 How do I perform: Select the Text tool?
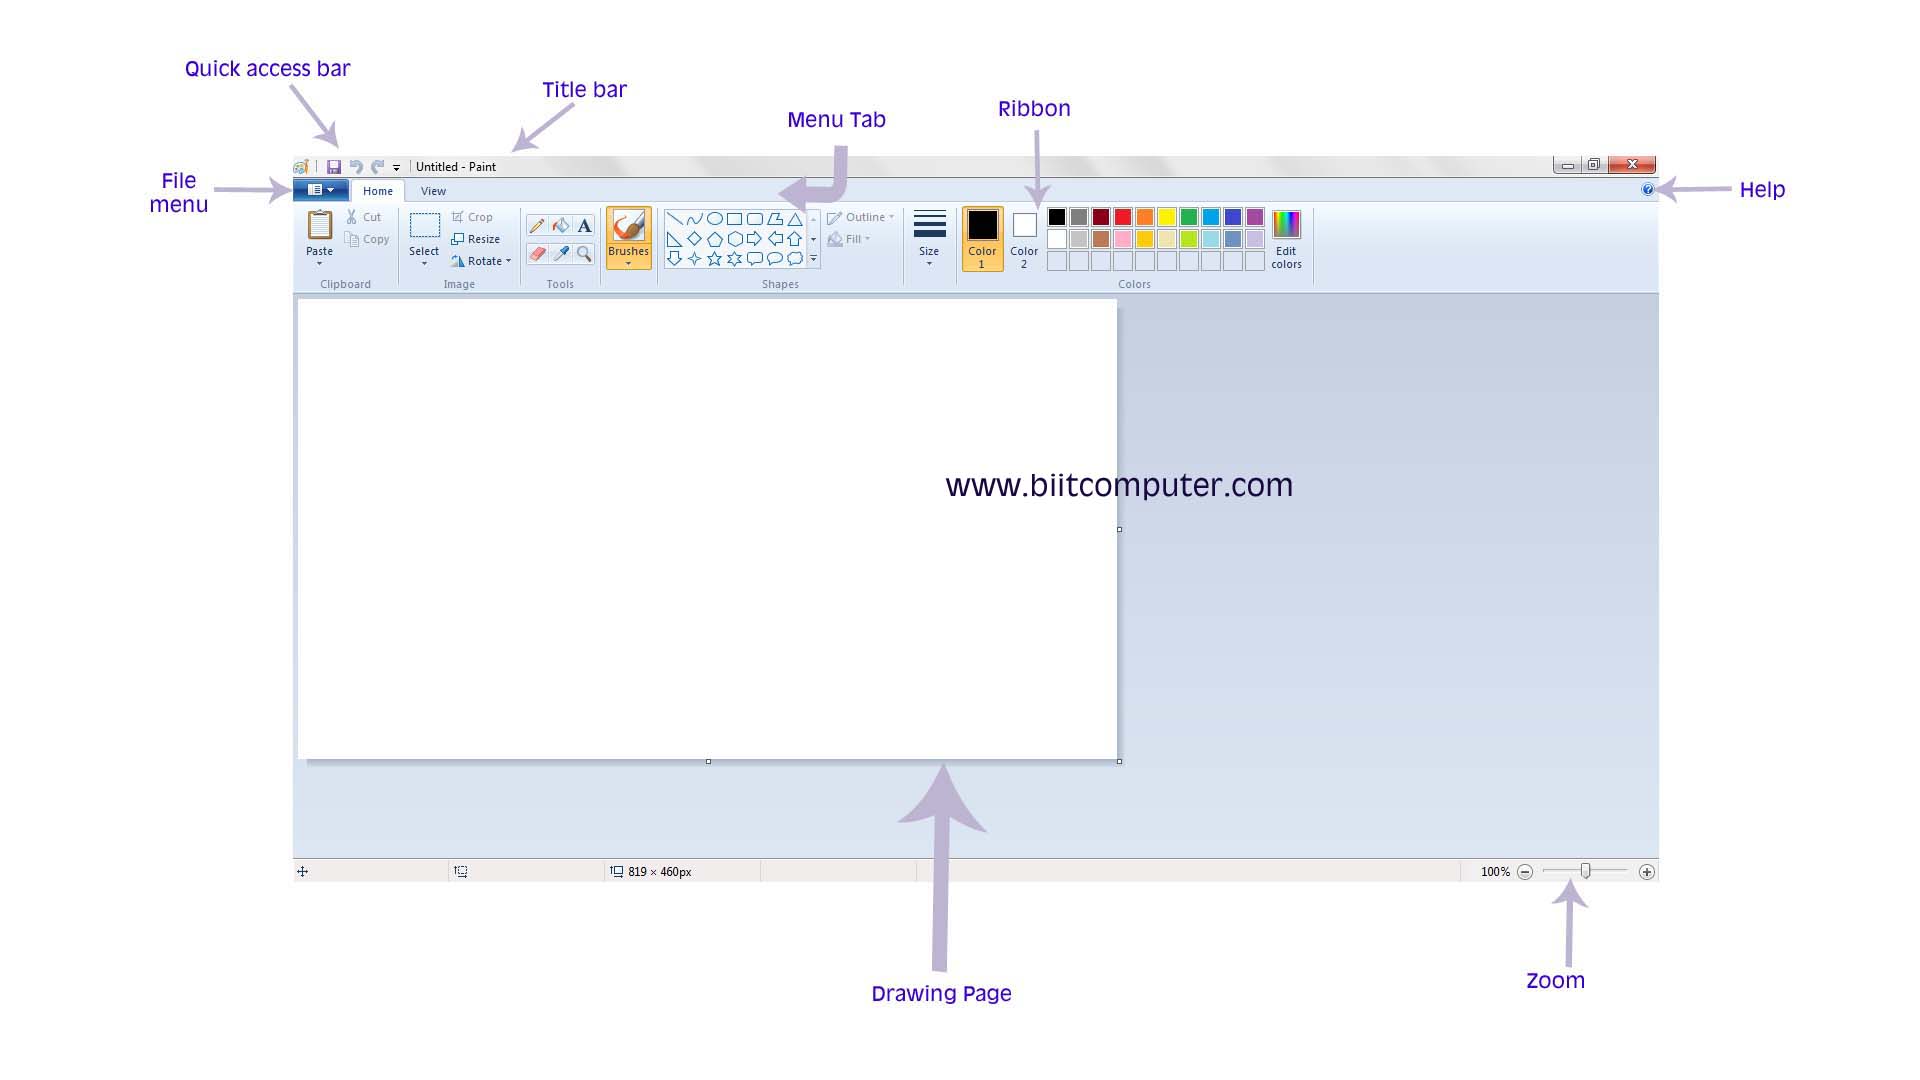tap(585, 226)
